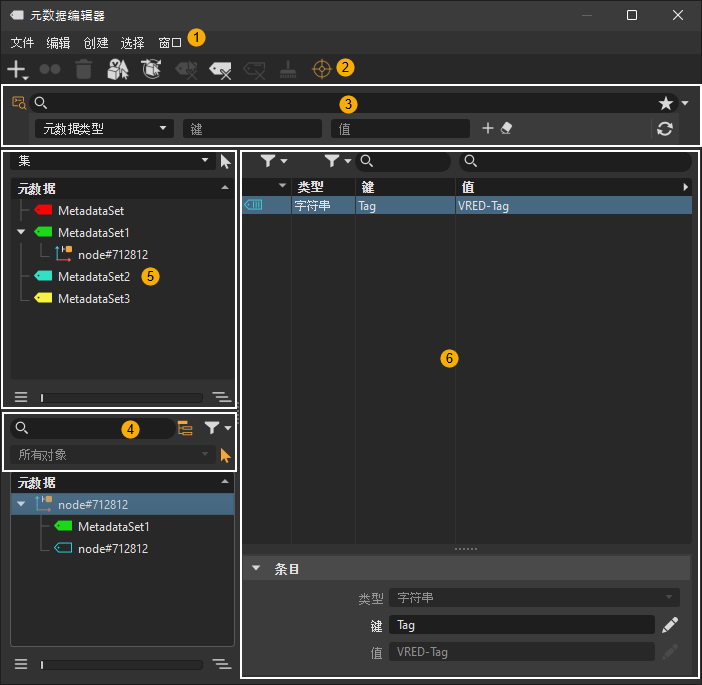The height and width of the screenshot is (685, 702).
Task: Toggle the orange advanced search icon
Action: point(19,103)
